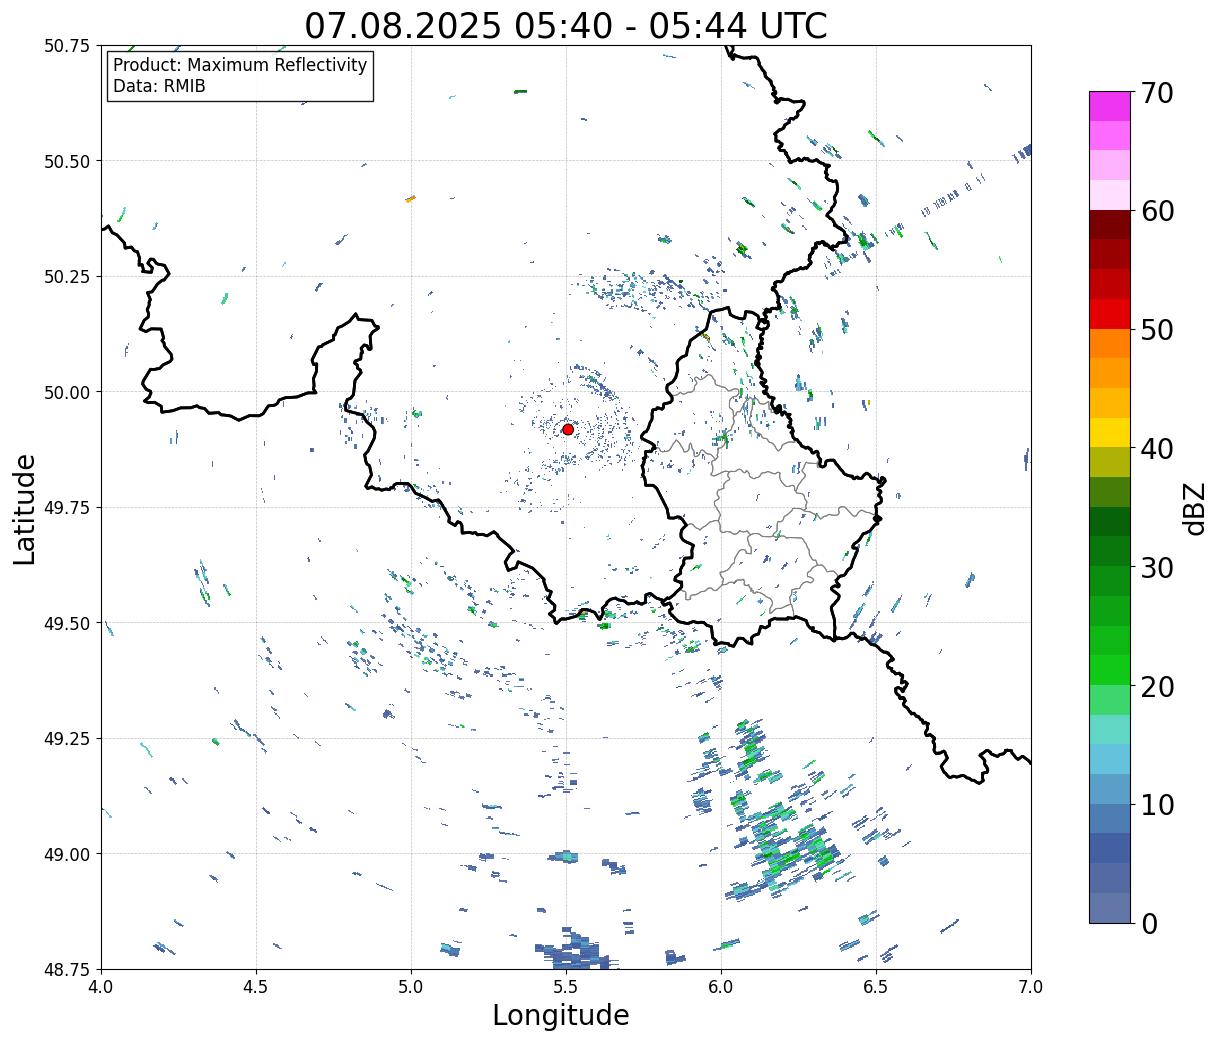Click the latitude tick label 49.00
Viewport: 1219px width, 1040px height.
(67, 854)
